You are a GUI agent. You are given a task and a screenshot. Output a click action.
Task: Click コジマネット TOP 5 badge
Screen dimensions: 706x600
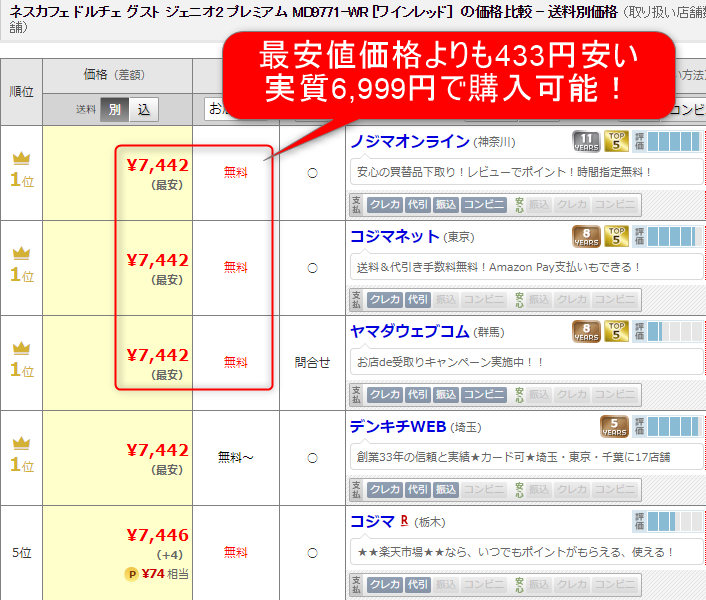616,236
